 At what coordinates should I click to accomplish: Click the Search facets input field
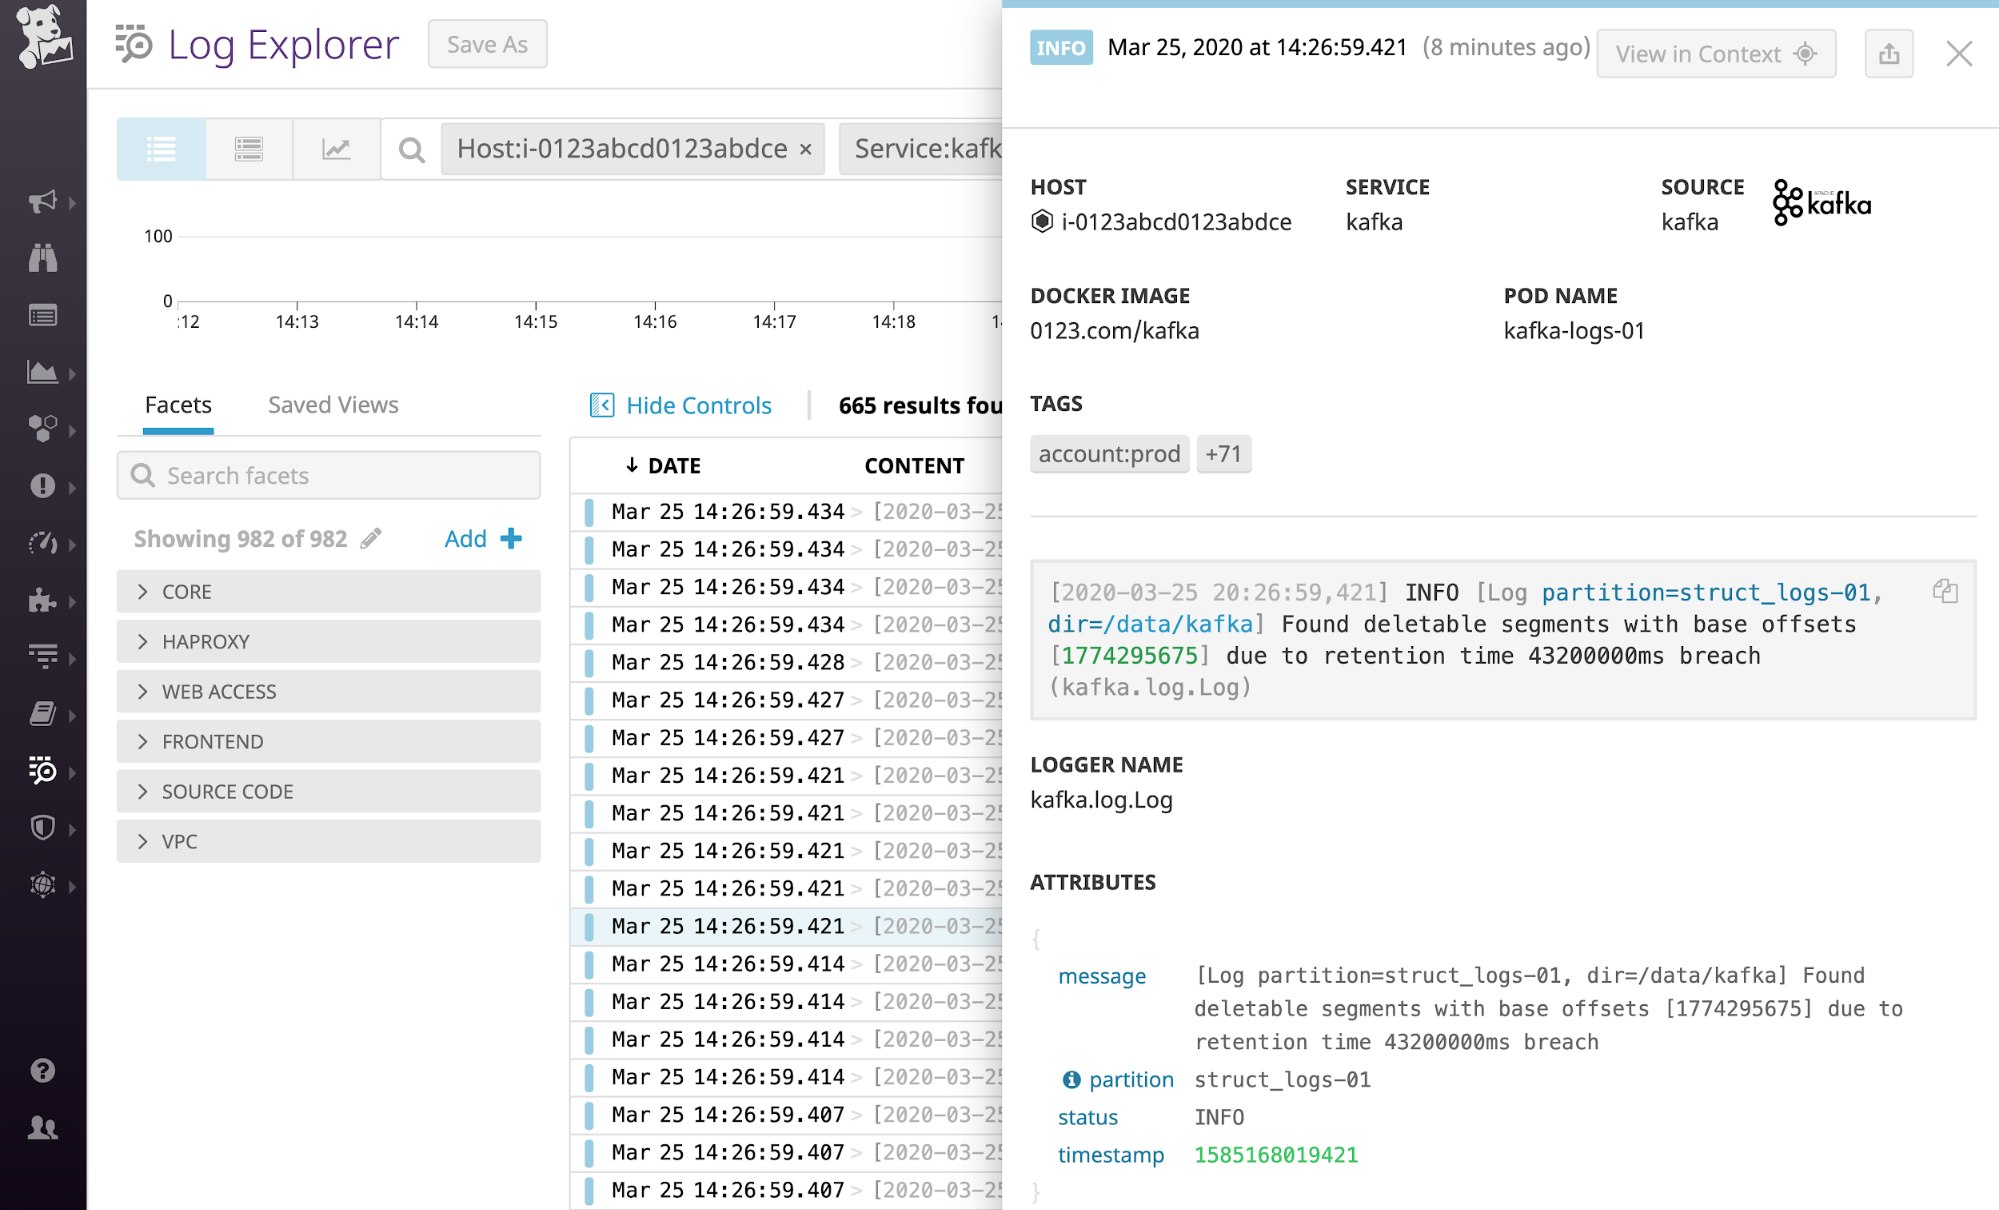pos(328,475)
